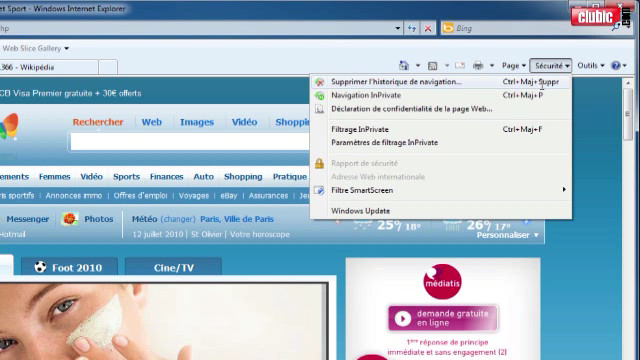Select Supprimer l'historique de navigation

coord(441,82)
